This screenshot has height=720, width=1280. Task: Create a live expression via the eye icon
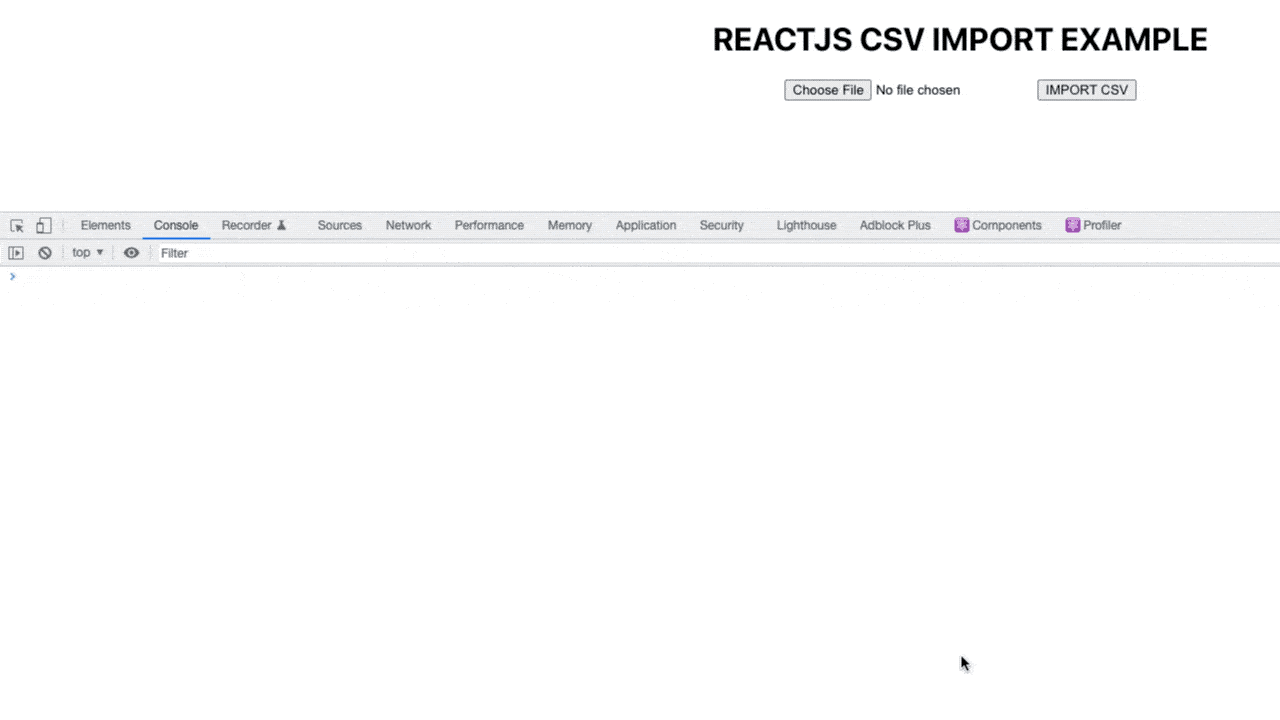(131, 252)
